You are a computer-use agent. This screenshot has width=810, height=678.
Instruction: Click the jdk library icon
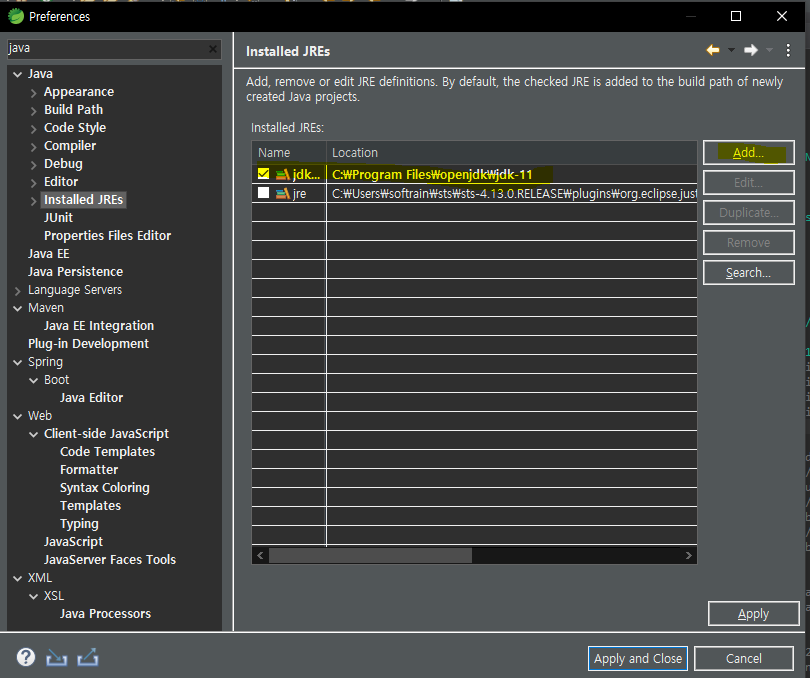(x=283, y=175)
